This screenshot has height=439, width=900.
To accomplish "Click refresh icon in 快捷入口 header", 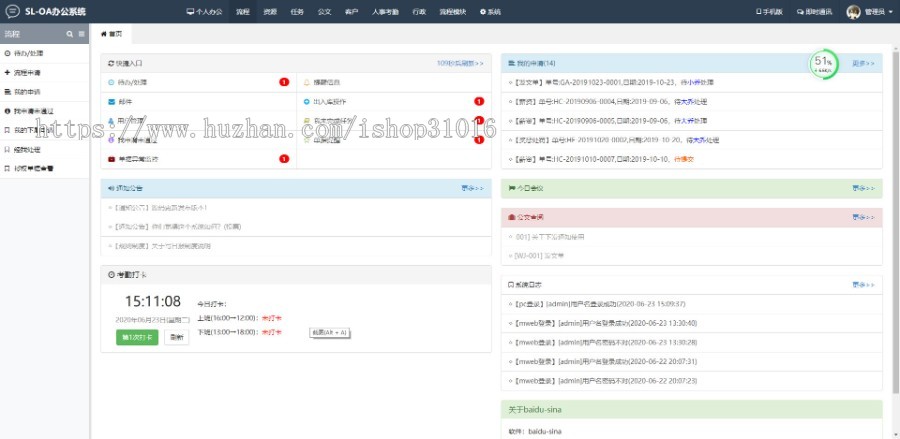I will point(111,63).
